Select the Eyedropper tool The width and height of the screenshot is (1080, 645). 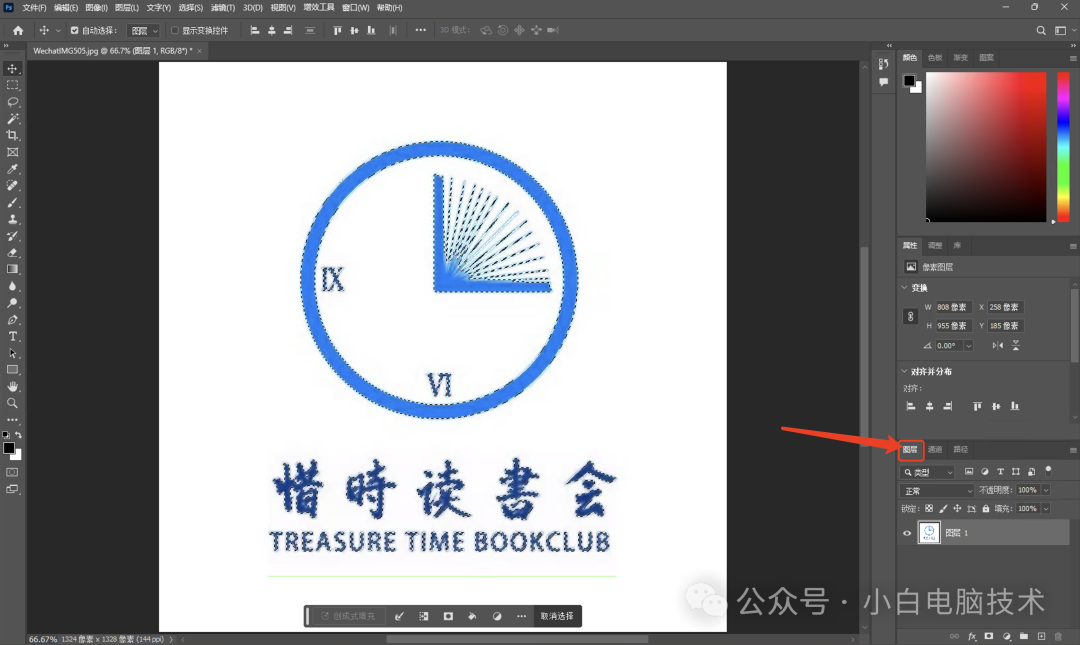[12, 169]
